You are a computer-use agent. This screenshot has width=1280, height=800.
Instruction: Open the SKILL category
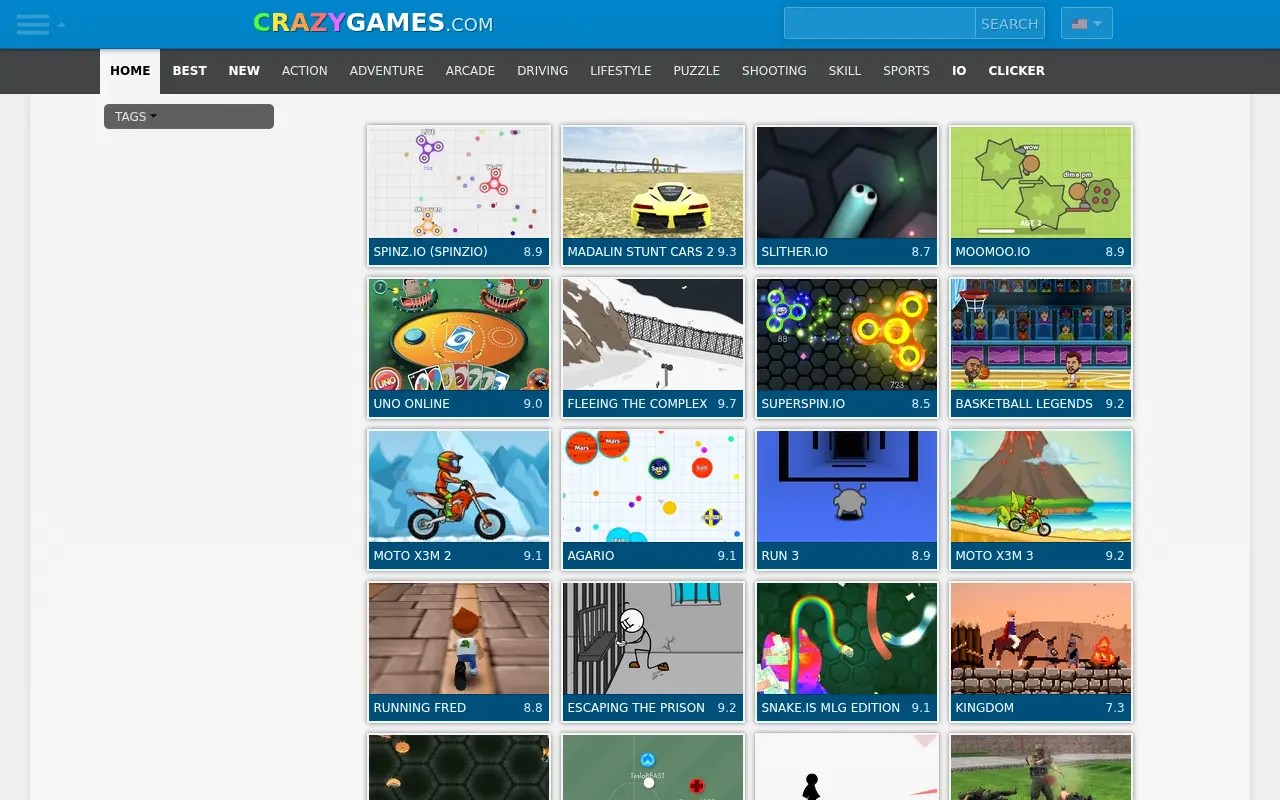(844, 71)
